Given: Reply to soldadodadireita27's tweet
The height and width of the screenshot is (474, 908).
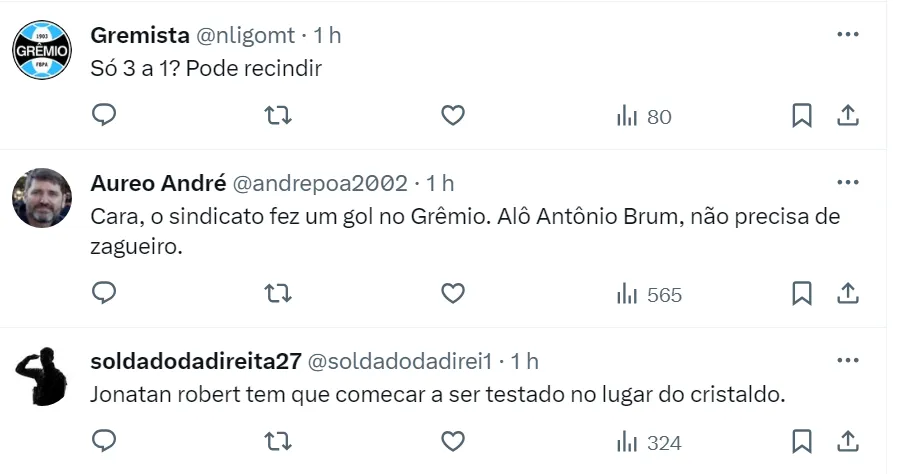Looking at the screenshot, I should coord(105,441).
